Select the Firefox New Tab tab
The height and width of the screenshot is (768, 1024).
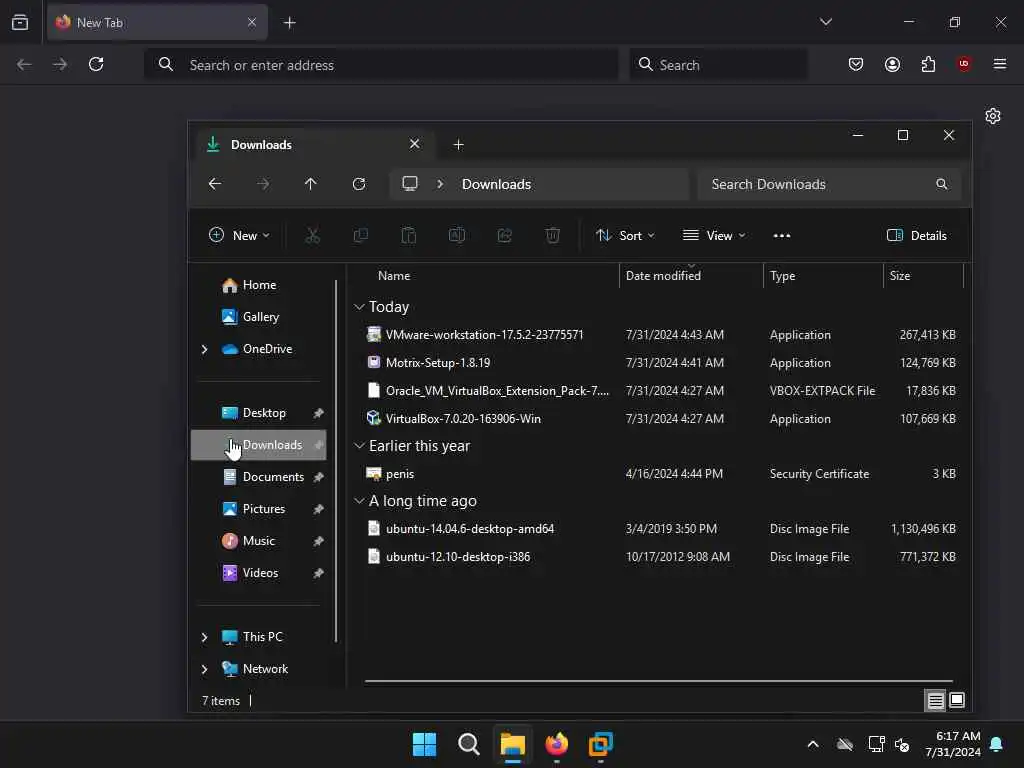[x=157, y=23]
